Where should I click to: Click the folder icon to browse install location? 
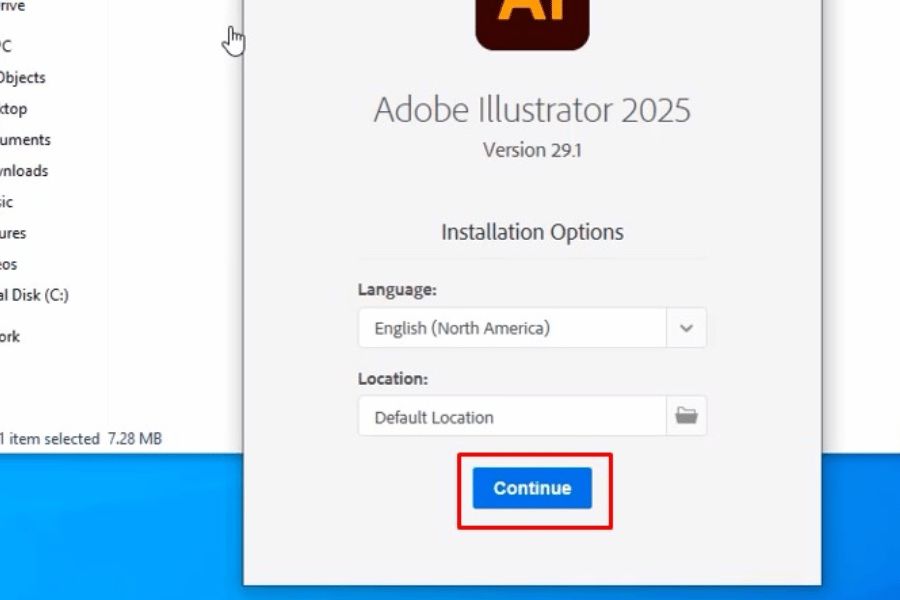686,416
